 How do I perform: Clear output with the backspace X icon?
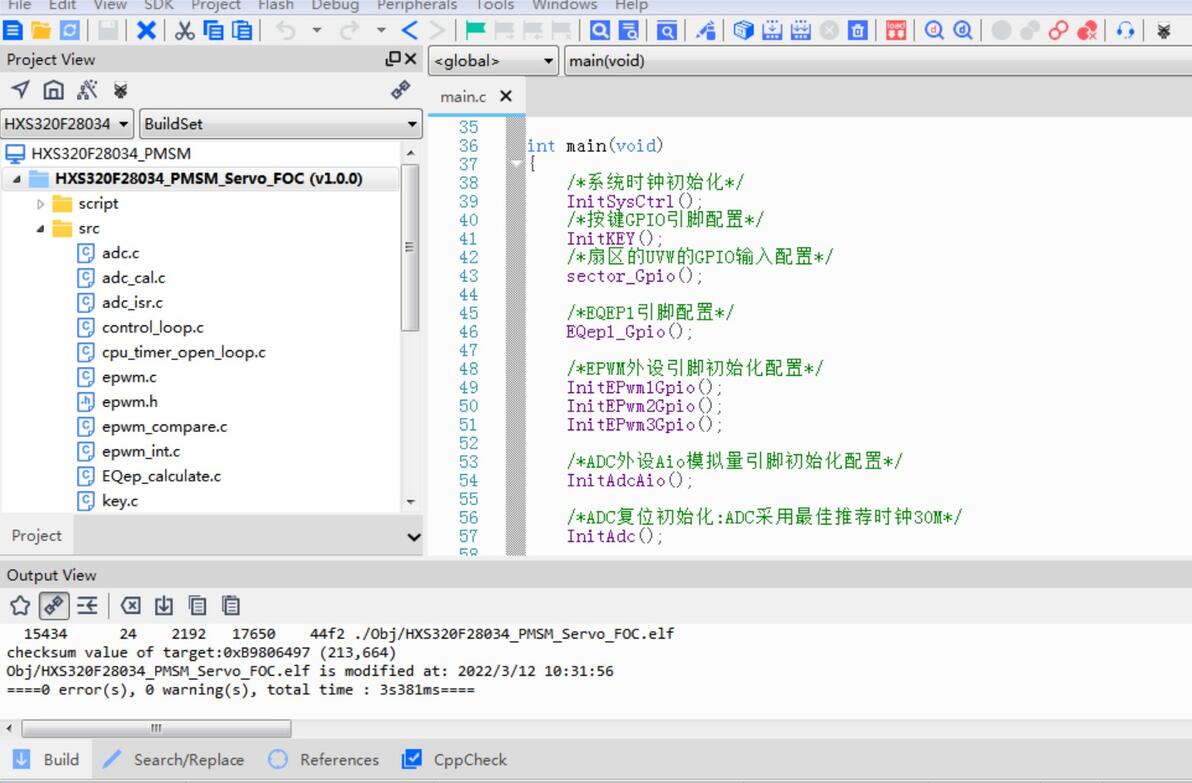coord(131,606)
